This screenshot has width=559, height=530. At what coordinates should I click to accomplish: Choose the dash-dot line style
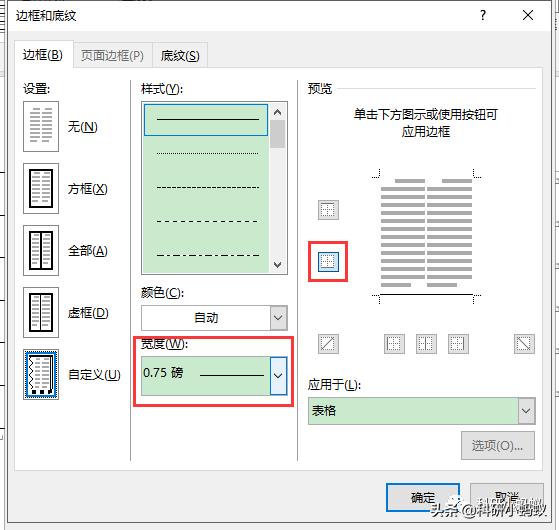[206, 255]
